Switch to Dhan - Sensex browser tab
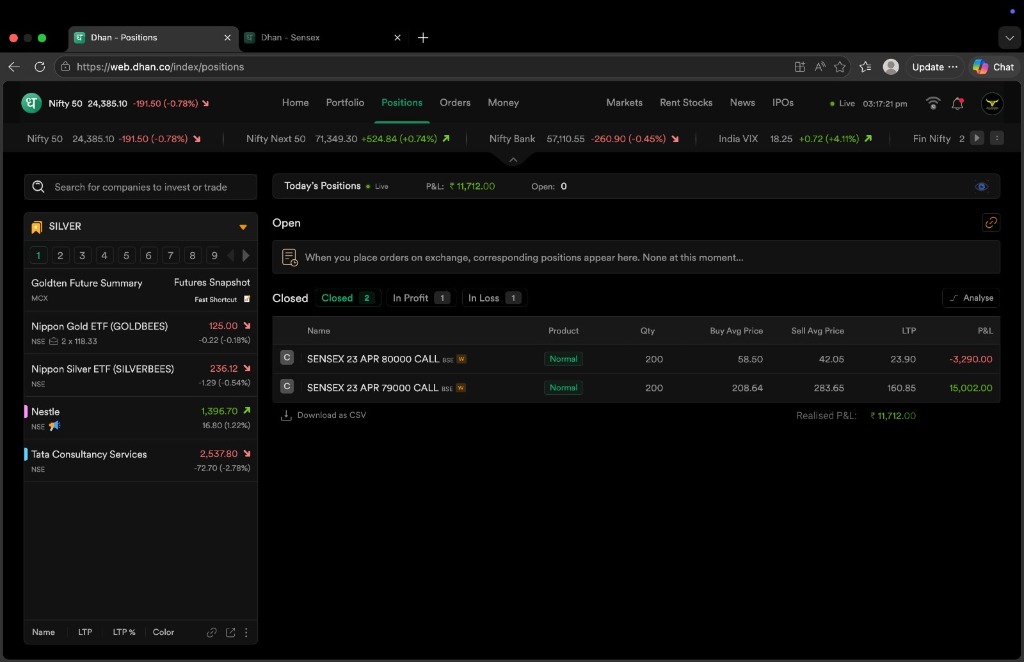 (x=323, y=38)
